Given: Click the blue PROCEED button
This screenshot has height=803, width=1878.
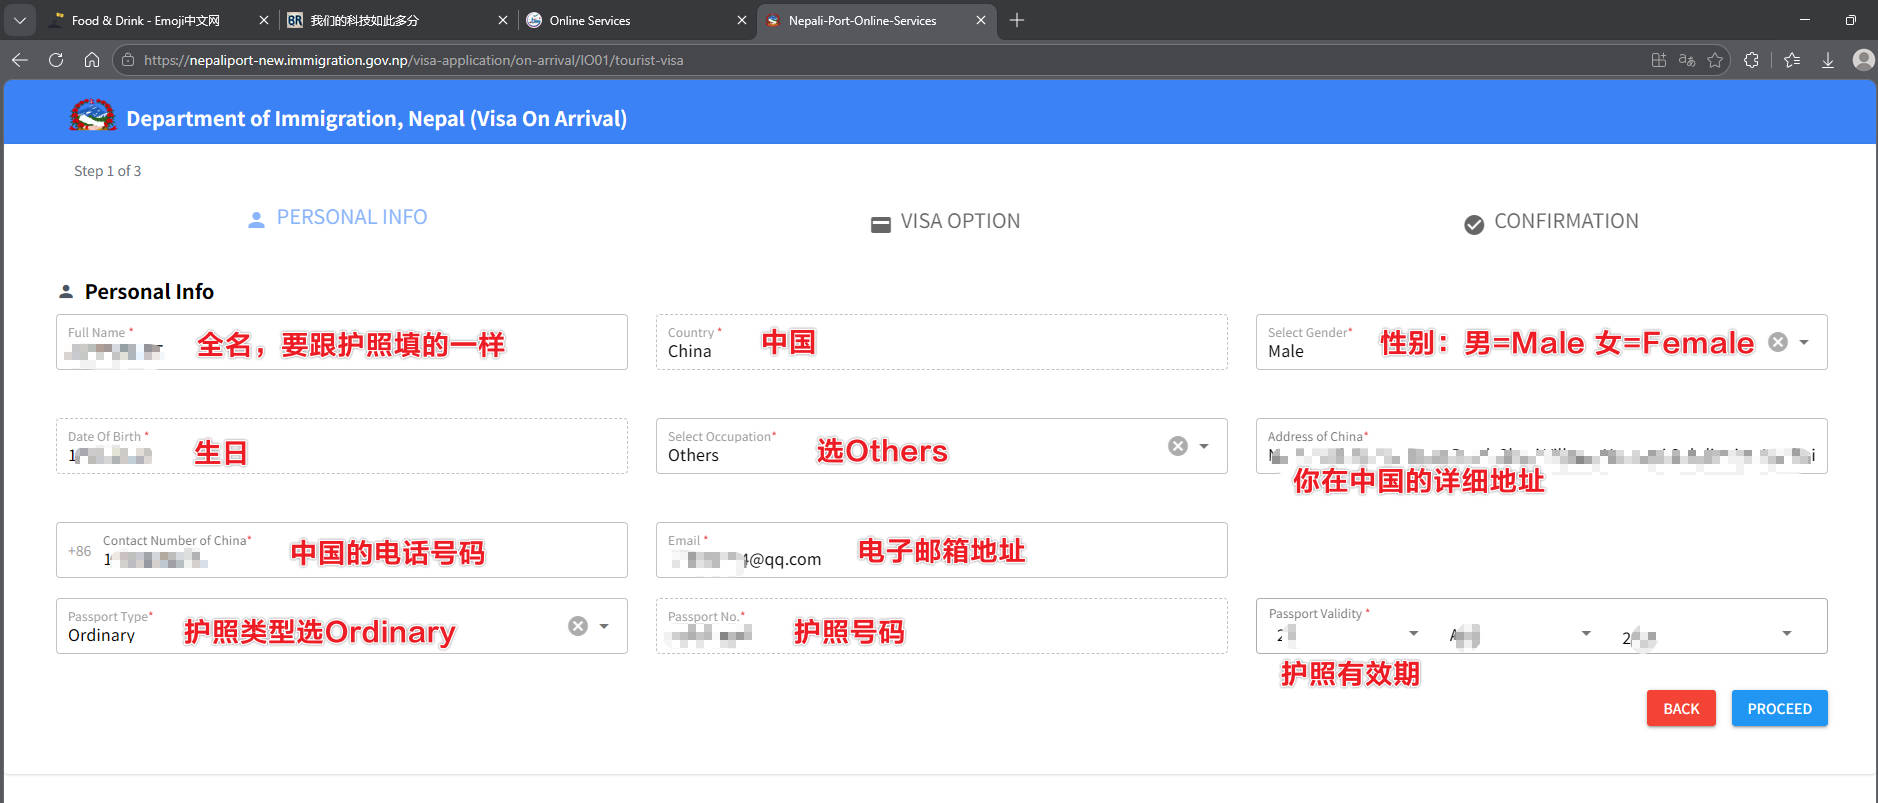Looking at the screenshot, I should click(1779, 708).
